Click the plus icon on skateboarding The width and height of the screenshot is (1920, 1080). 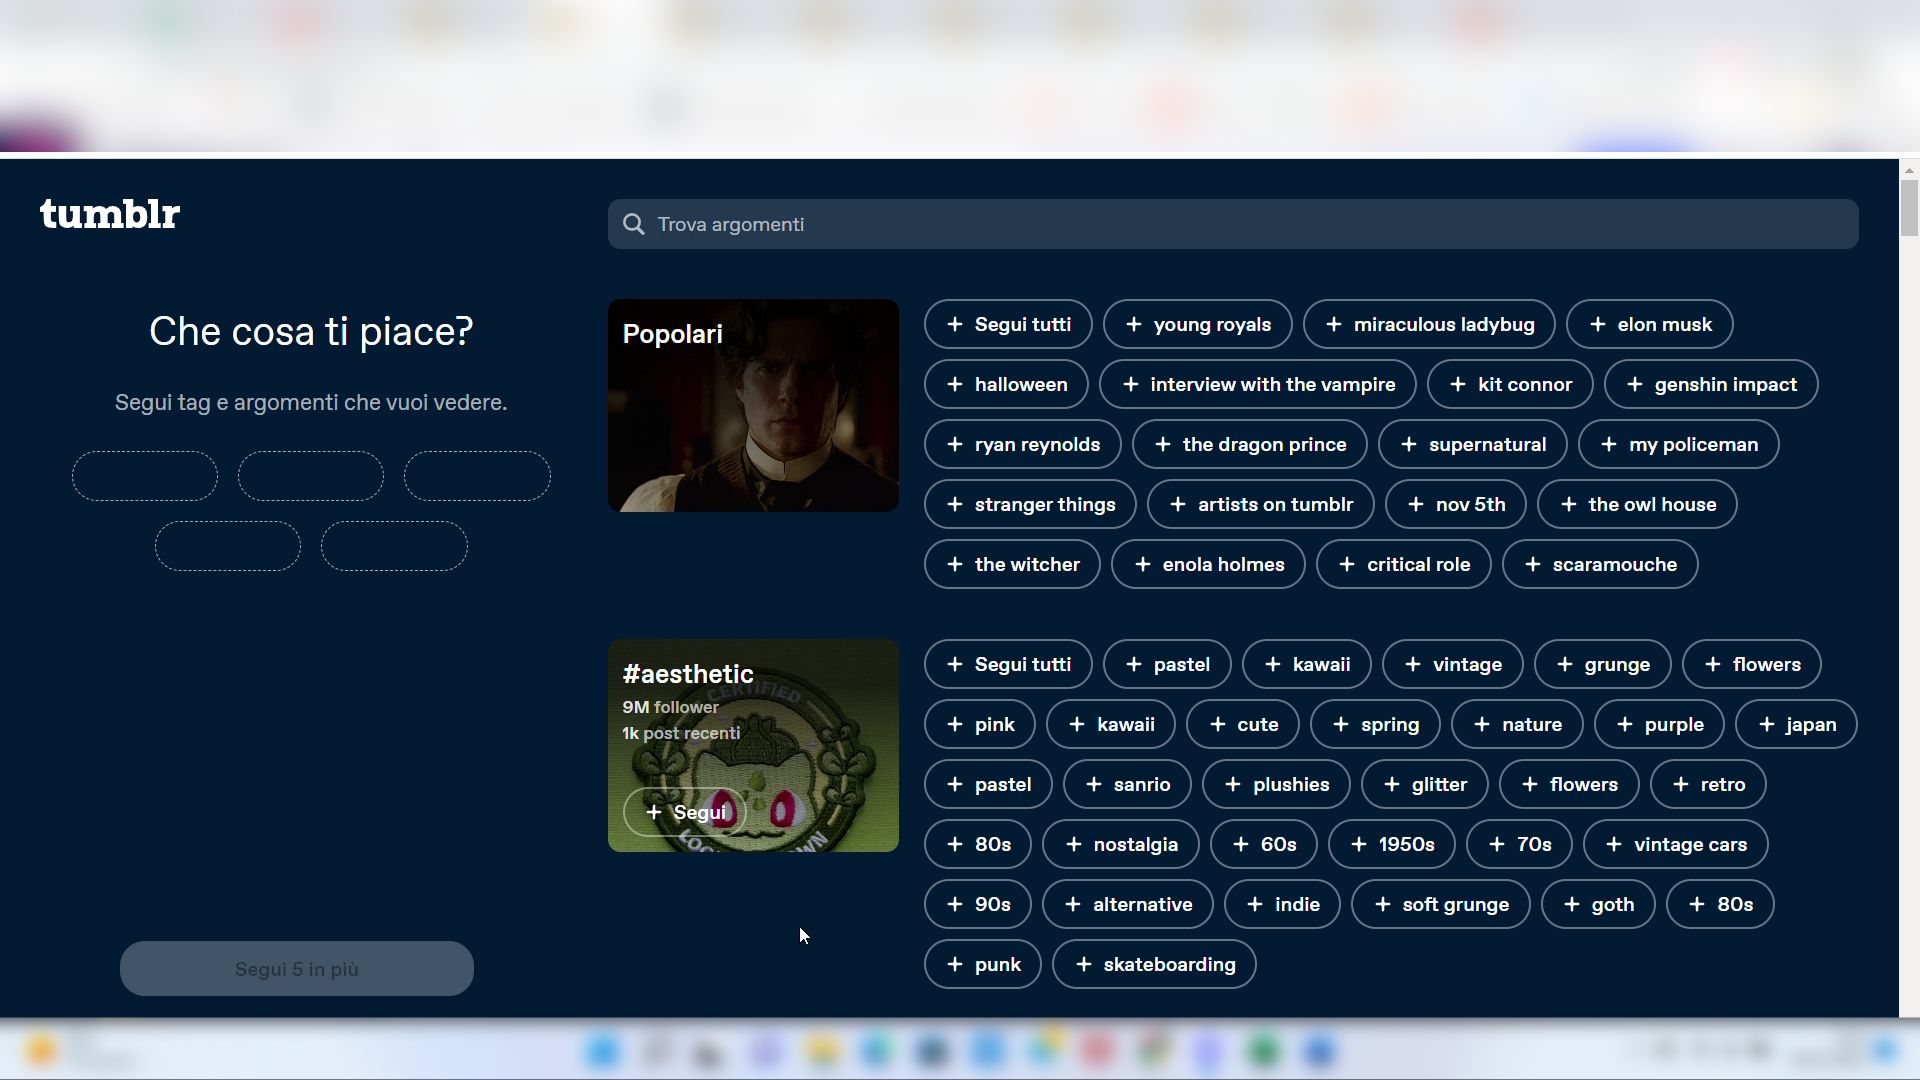1082,964
